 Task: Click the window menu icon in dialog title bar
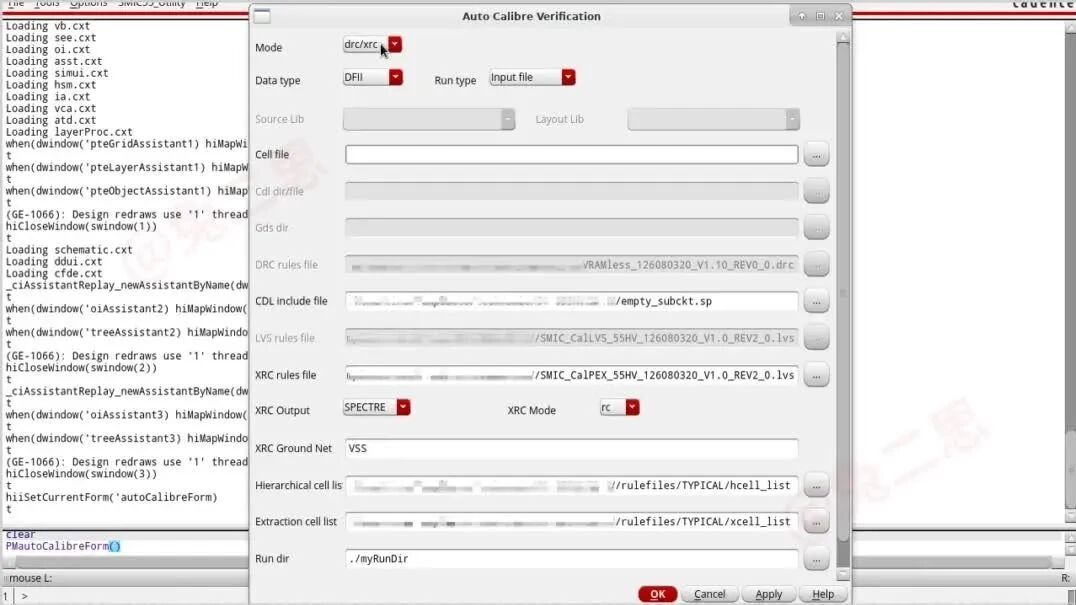point(262,16)
